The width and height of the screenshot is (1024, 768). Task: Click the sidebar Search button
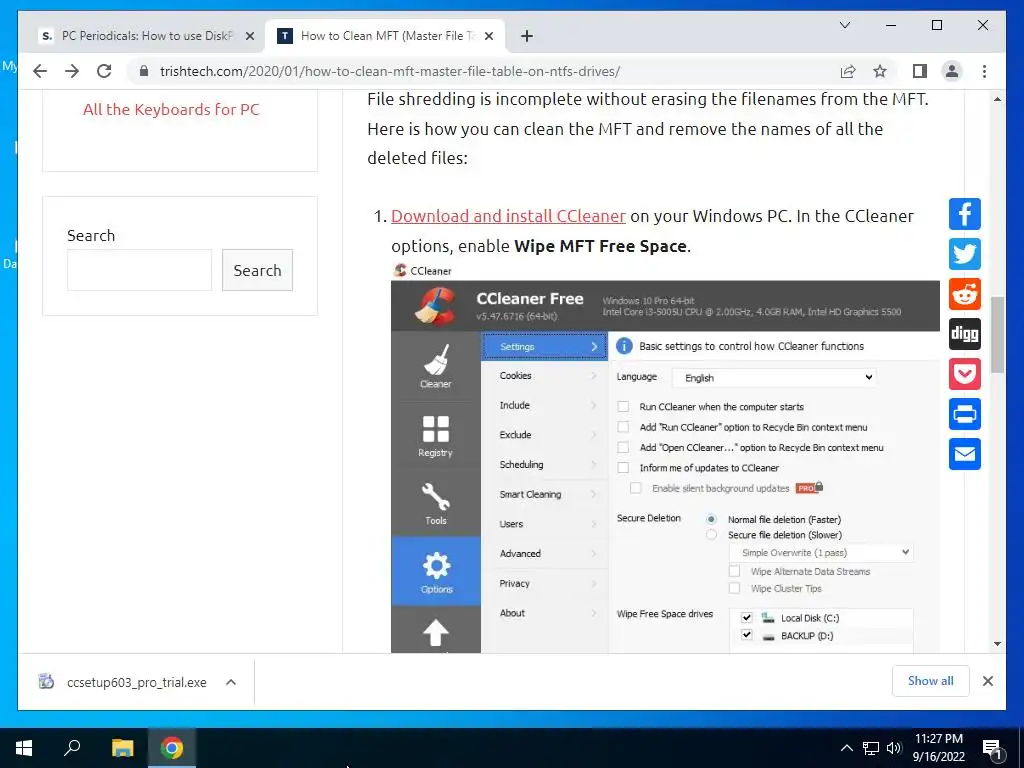(257, 270)
